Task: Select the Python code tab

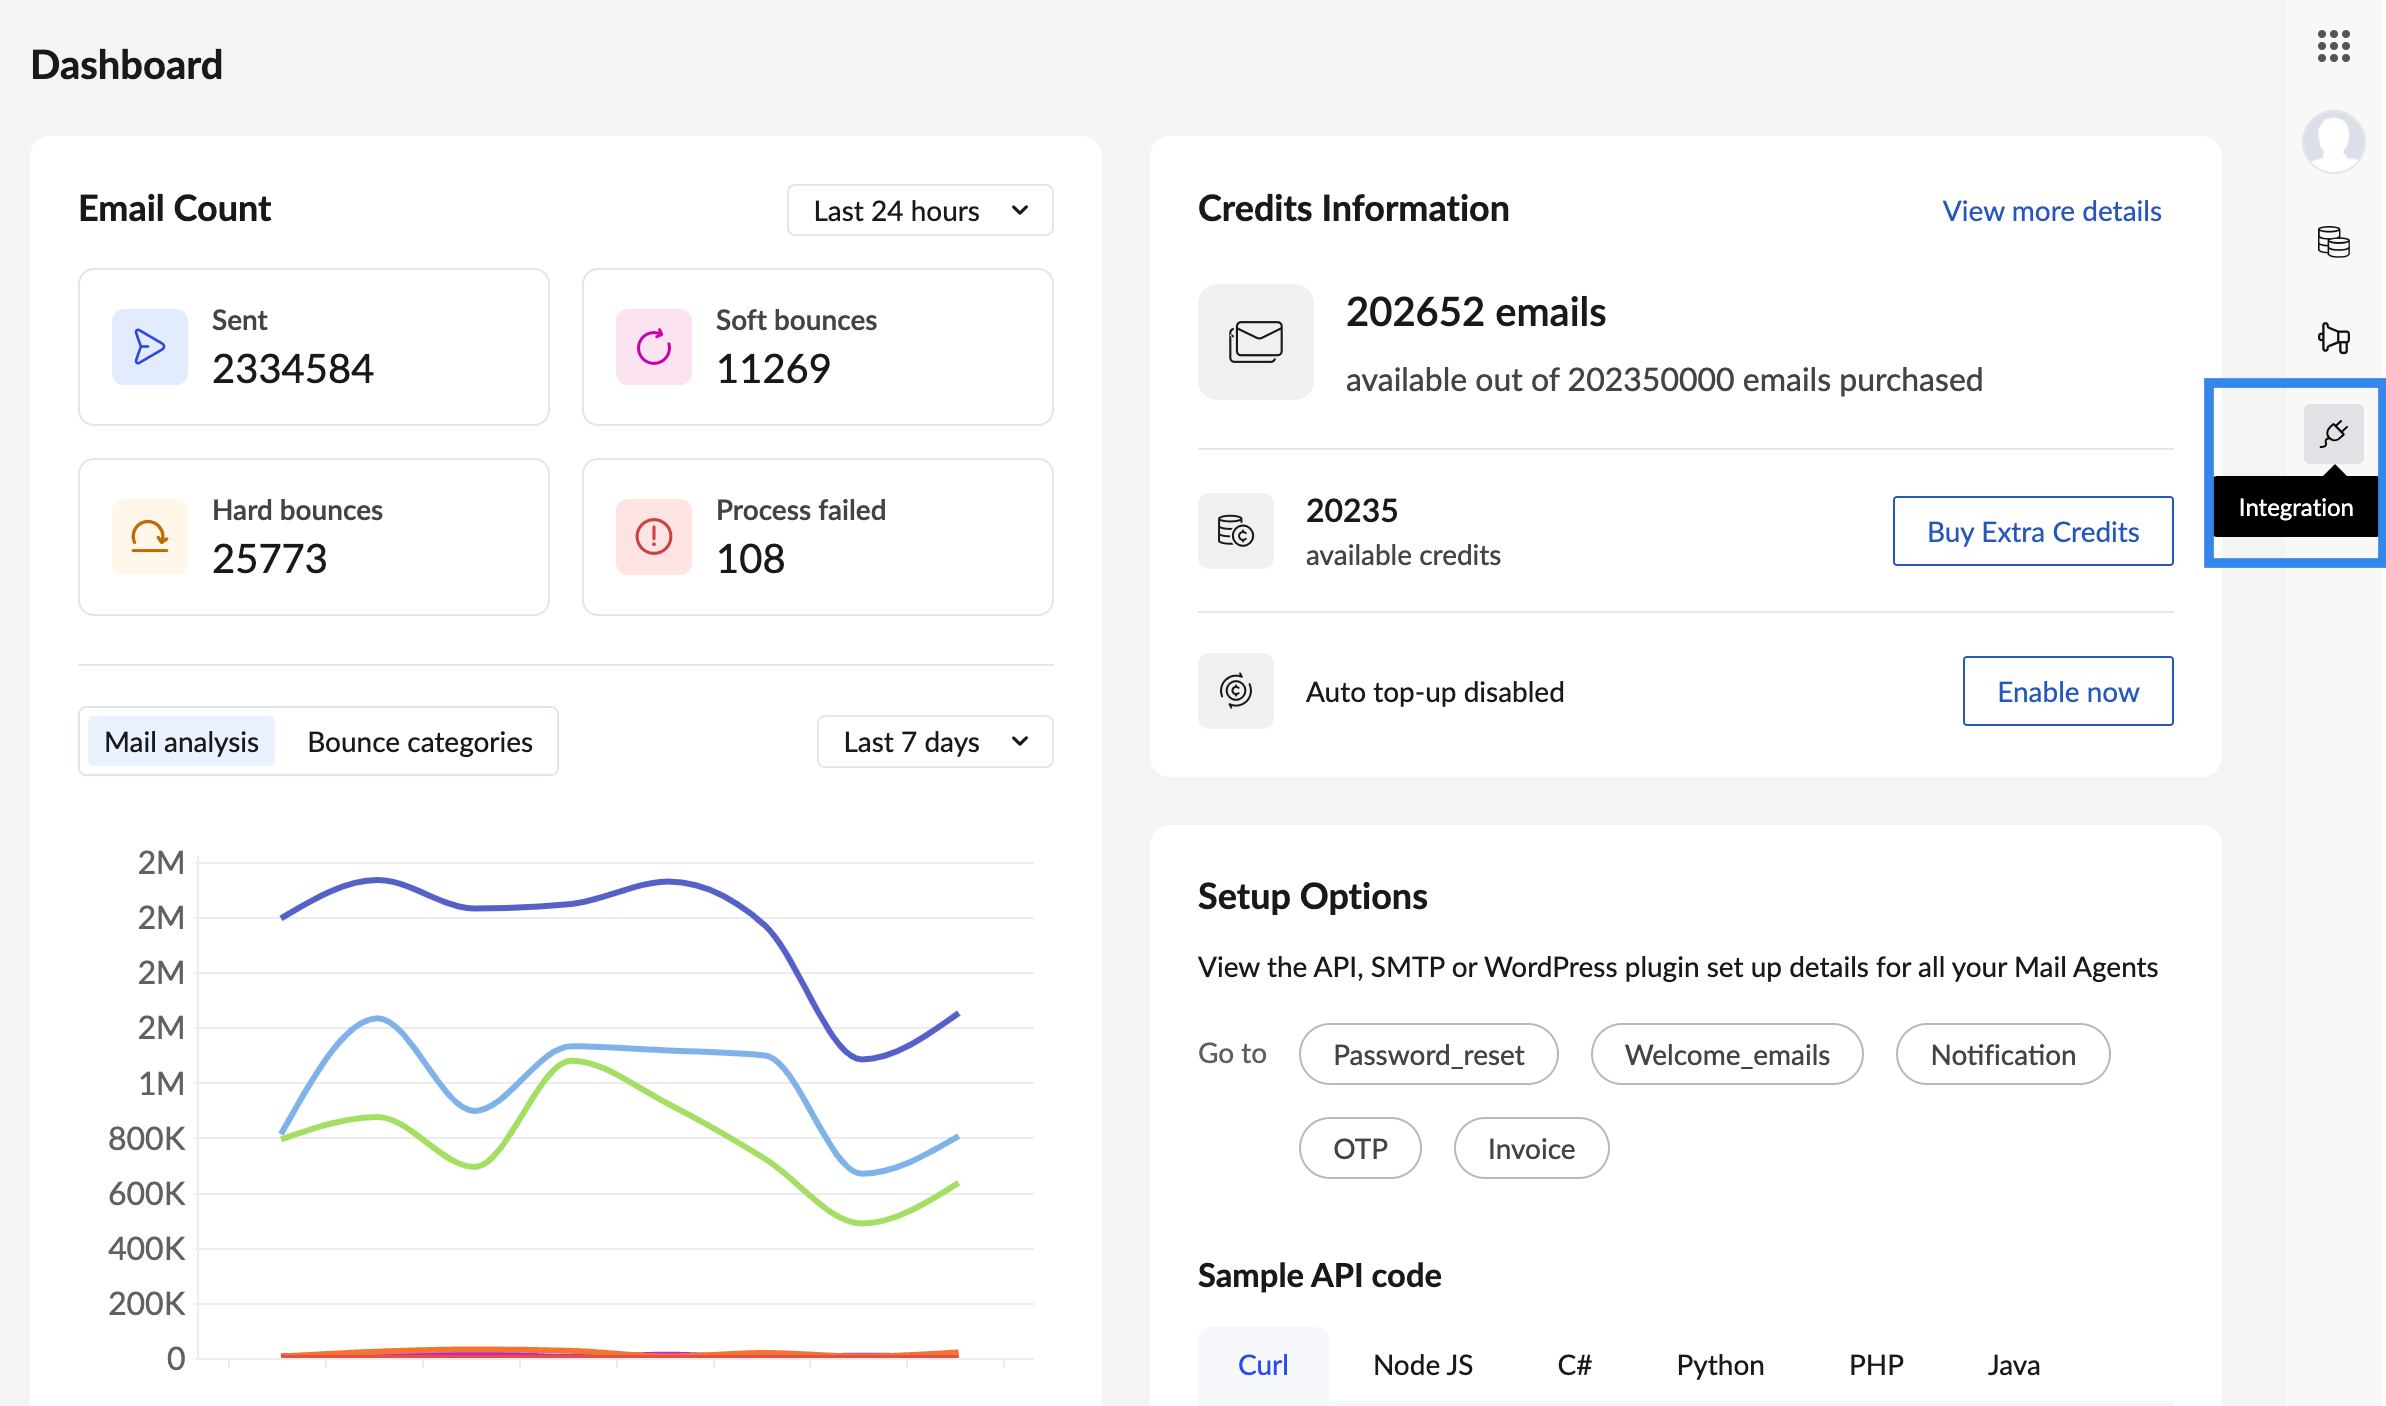Action: coord(1720,1365)
